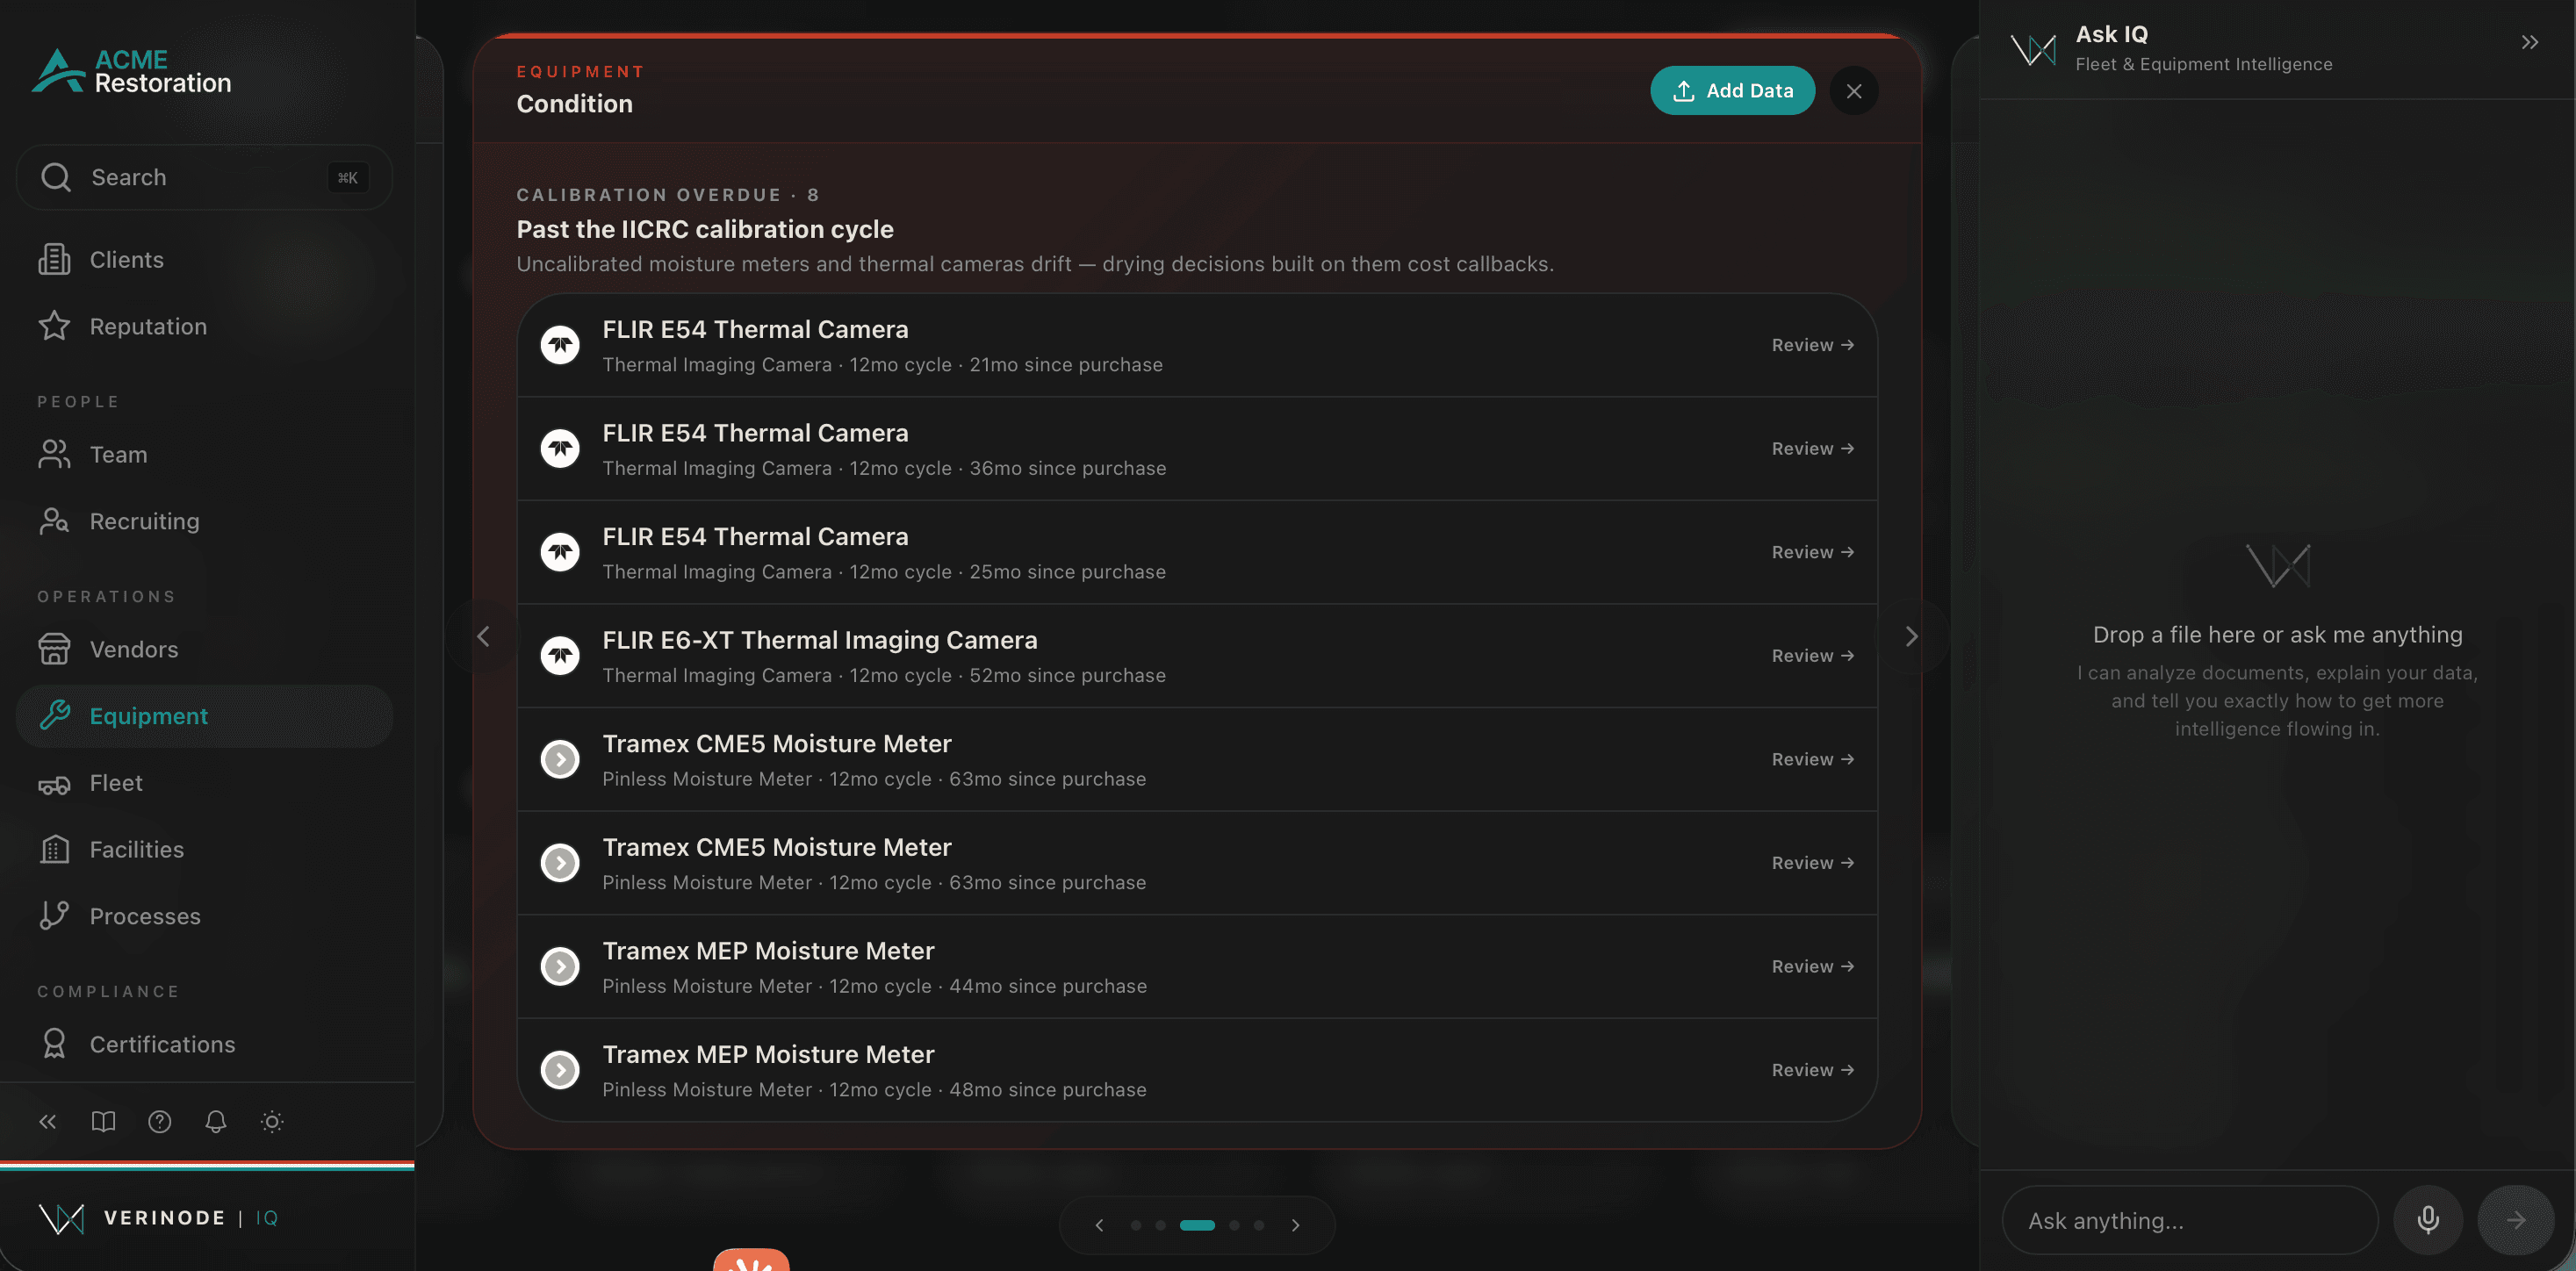Collapse sidebar with double chevron icon

[x=48, y=1121]
